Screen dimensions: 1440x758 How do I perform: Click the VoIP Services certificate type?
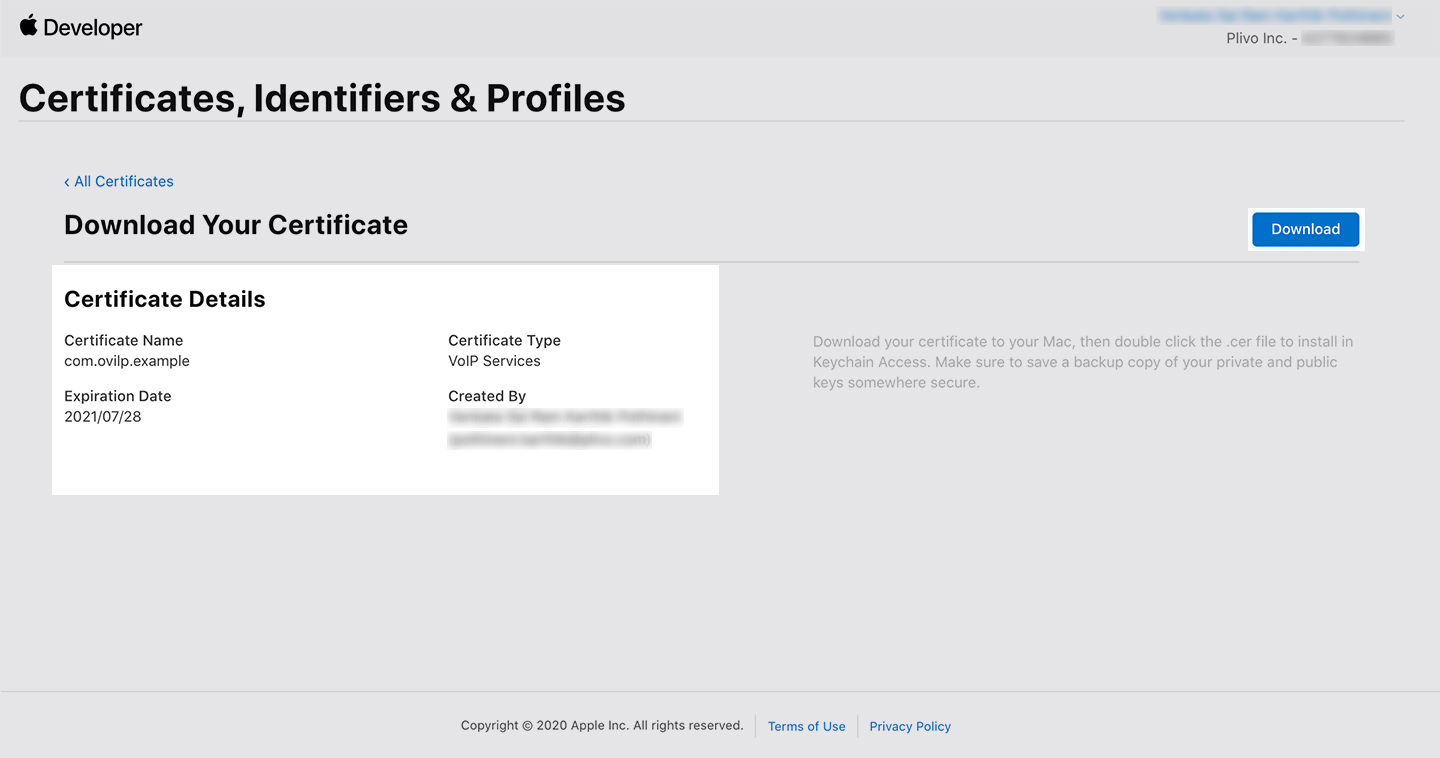[x=494, y=361]
